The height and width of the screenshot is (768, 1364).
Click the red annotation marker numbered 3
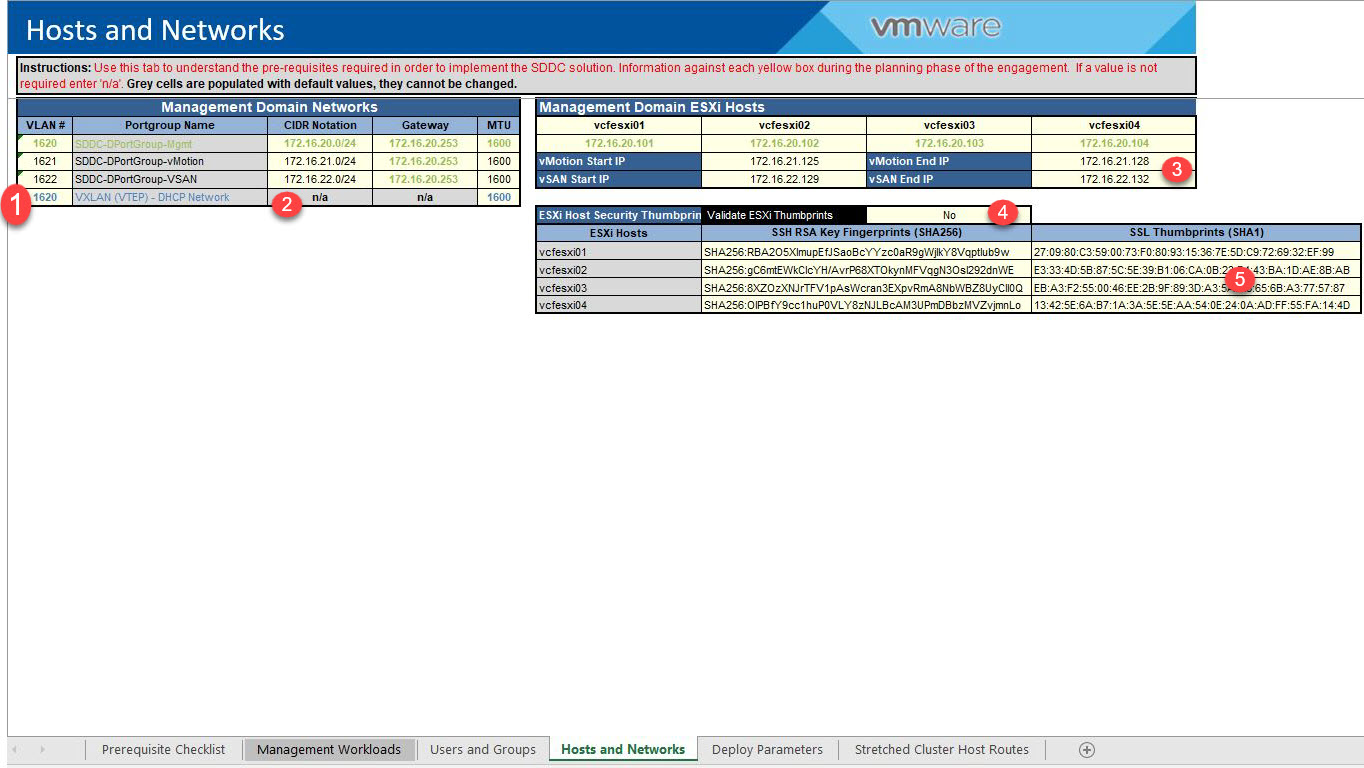(x=1178, y=170)
